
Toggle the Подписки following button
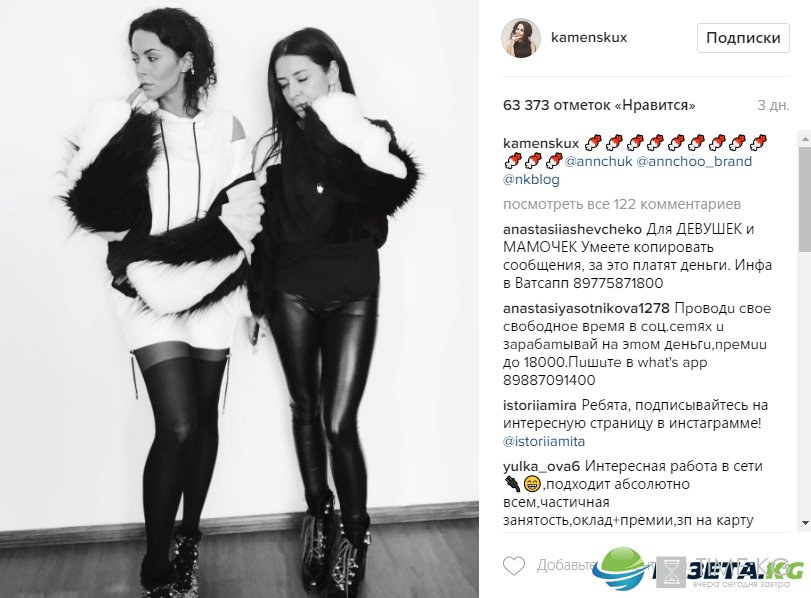pyautogui.click(x=743, y=38)
